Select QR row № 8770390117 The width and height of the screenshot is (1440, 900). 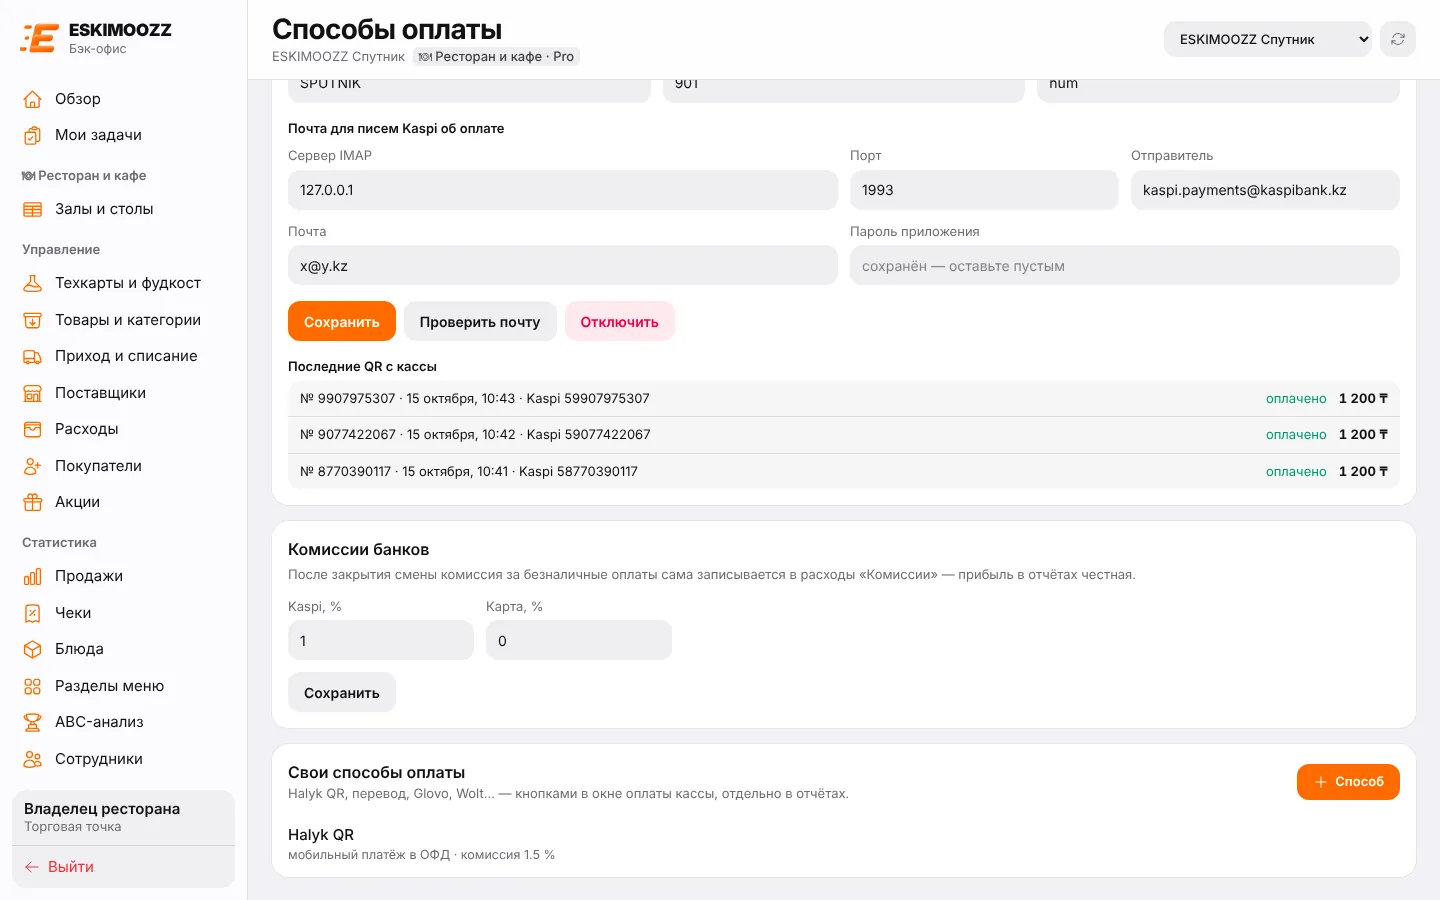(844, 471)
